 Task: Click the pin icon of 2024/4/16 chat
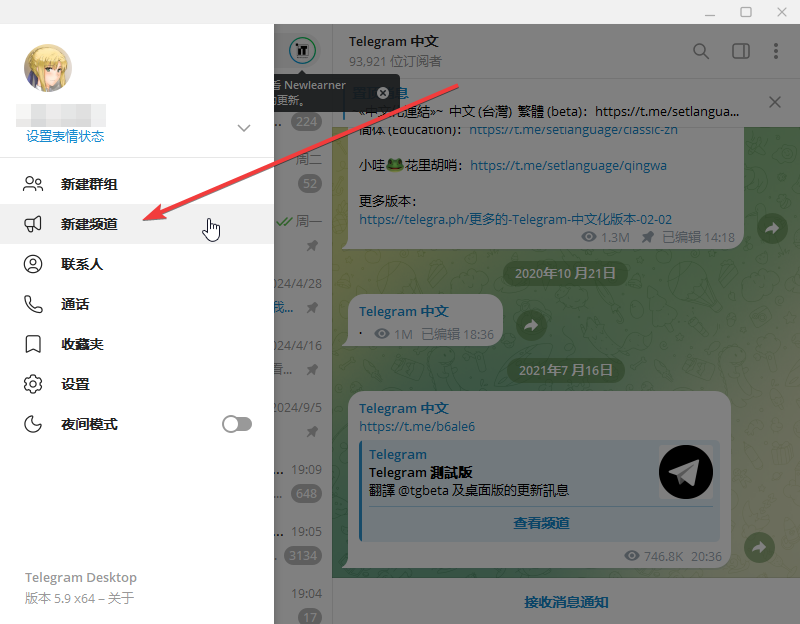tap(312, 369)
